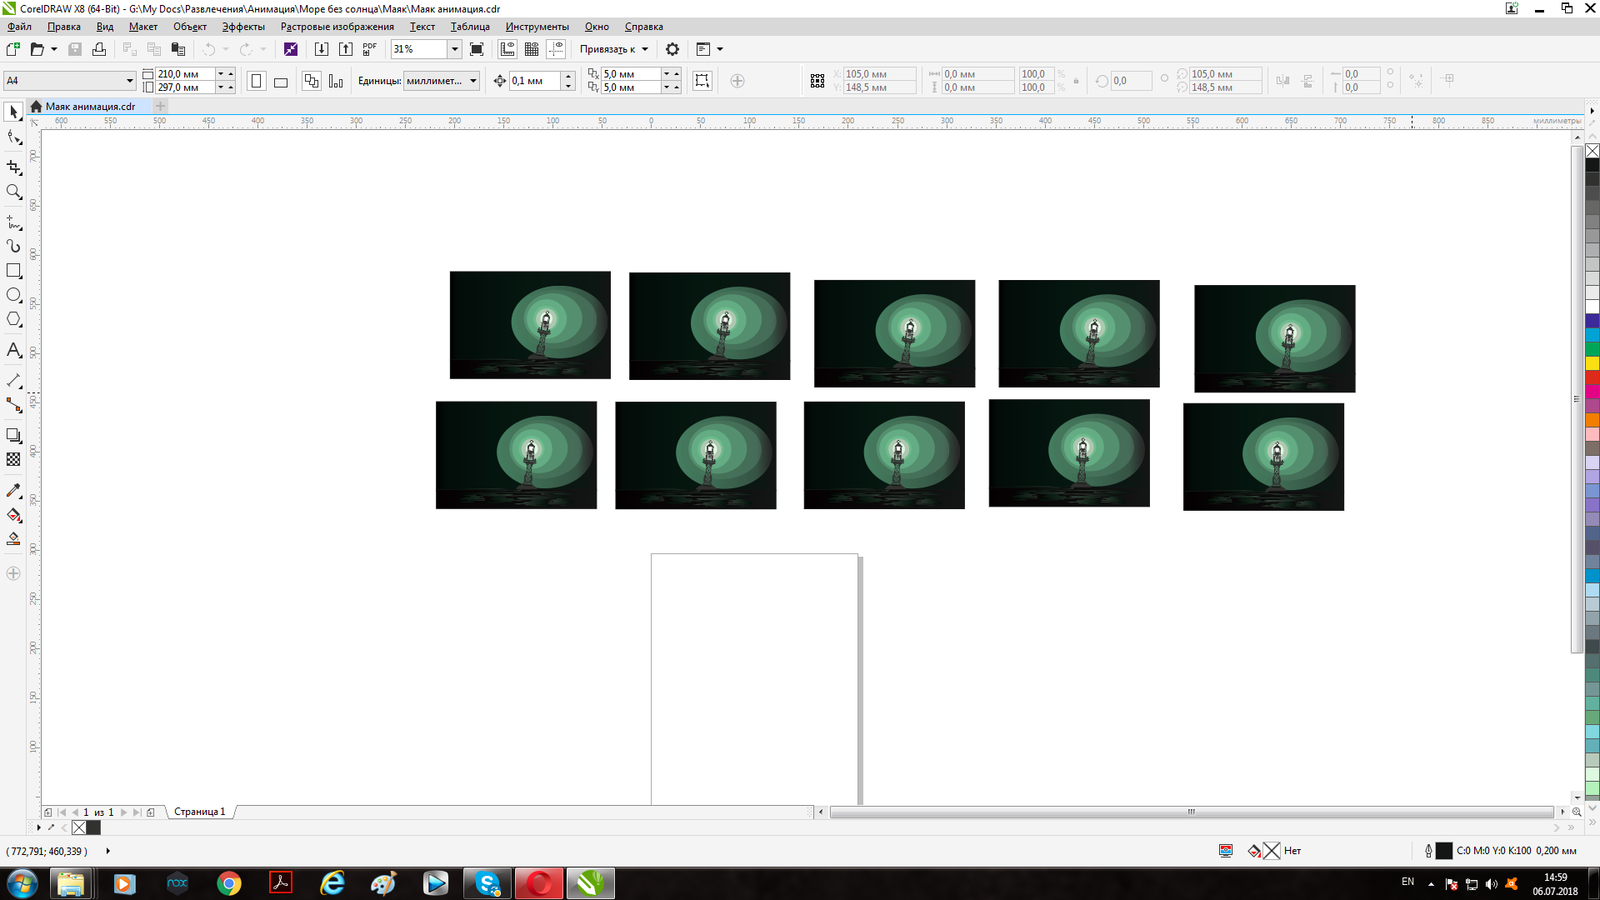The image size is (1600, 900).
Task: Choose the Ellipse tool
Action: 14,295
